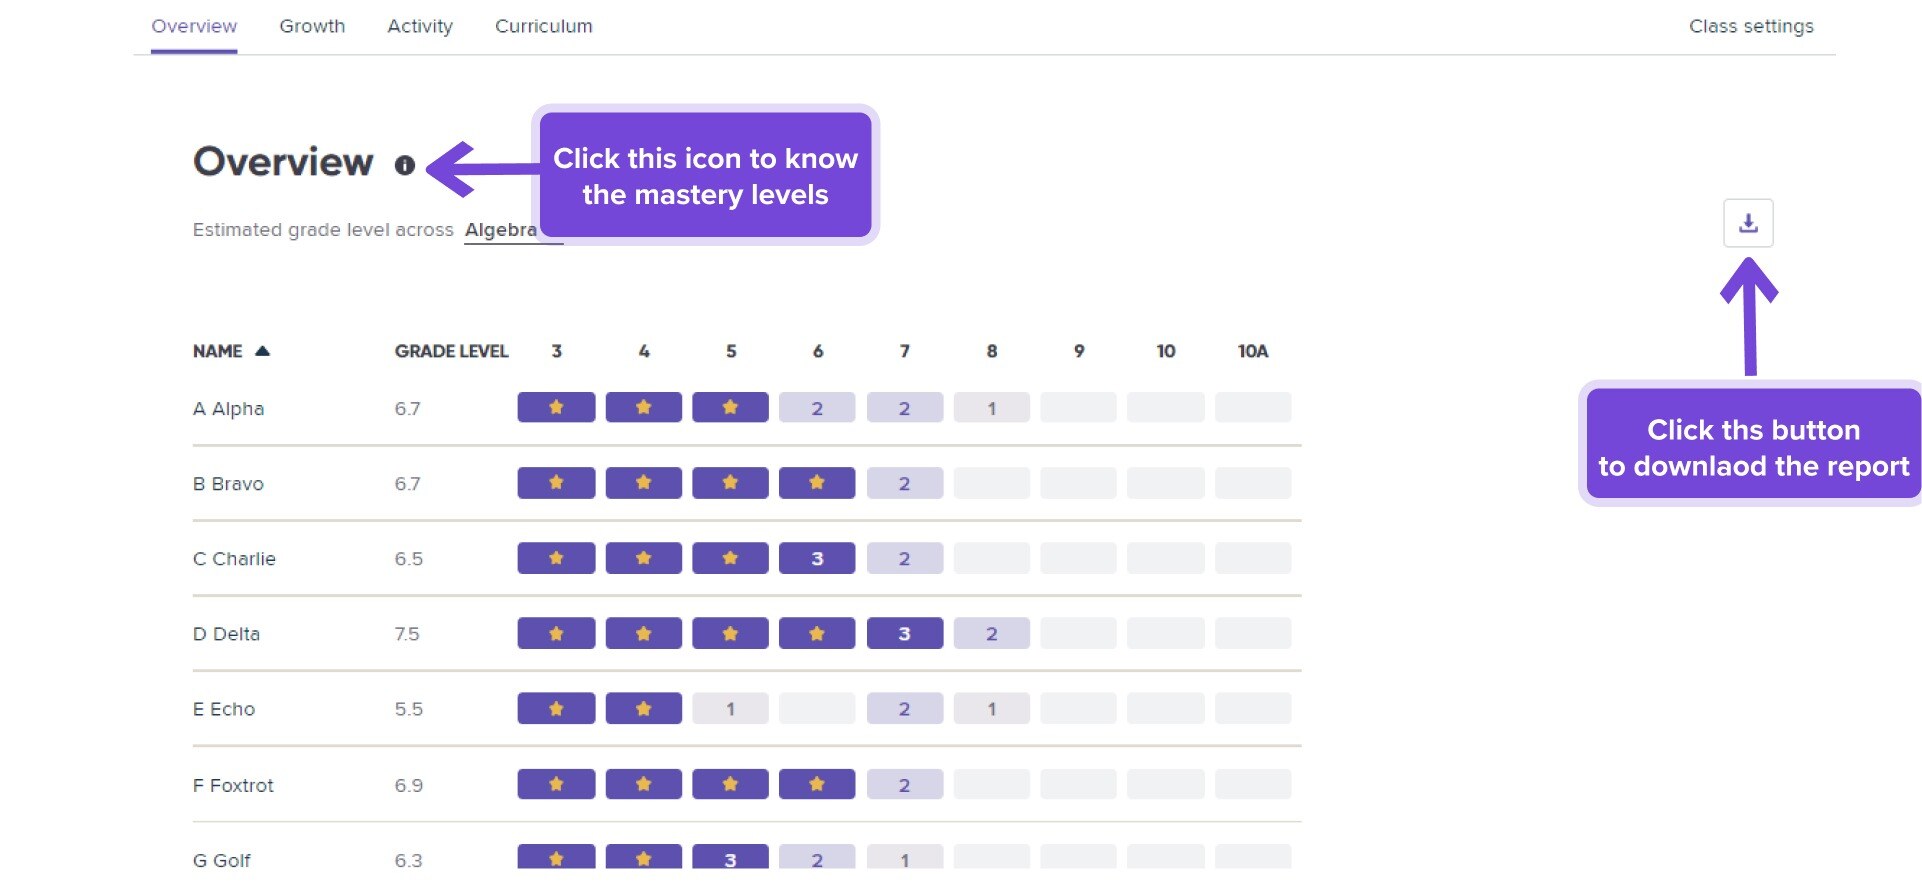1922x889 pixels.
Task: Switch to the Growth tab
Action: coord(312,26)
